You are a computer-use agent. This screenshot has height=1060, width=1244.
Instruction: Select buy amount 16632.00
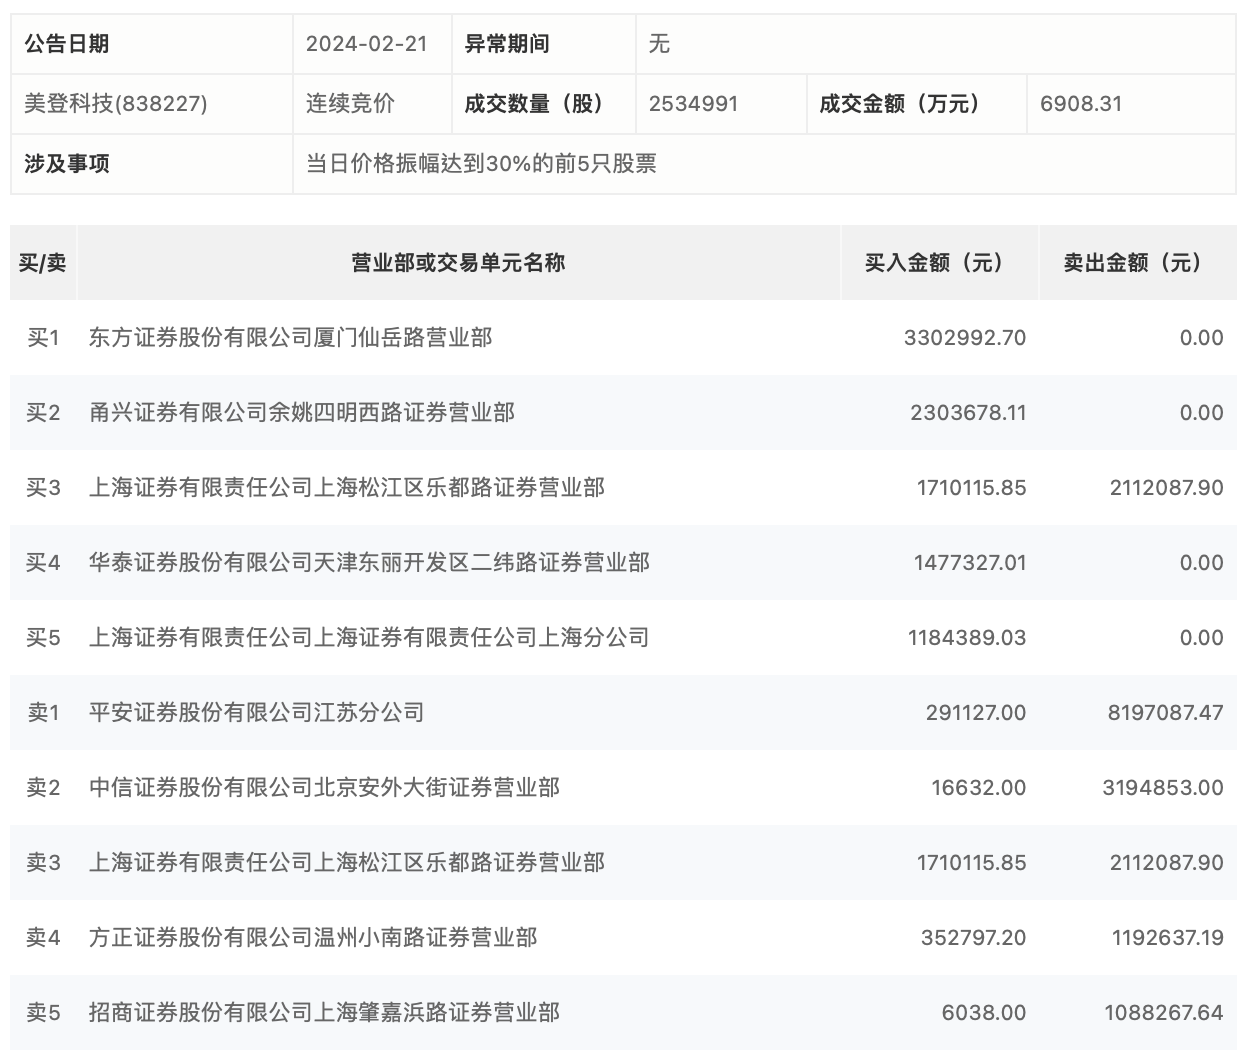(x=979, y=788)
